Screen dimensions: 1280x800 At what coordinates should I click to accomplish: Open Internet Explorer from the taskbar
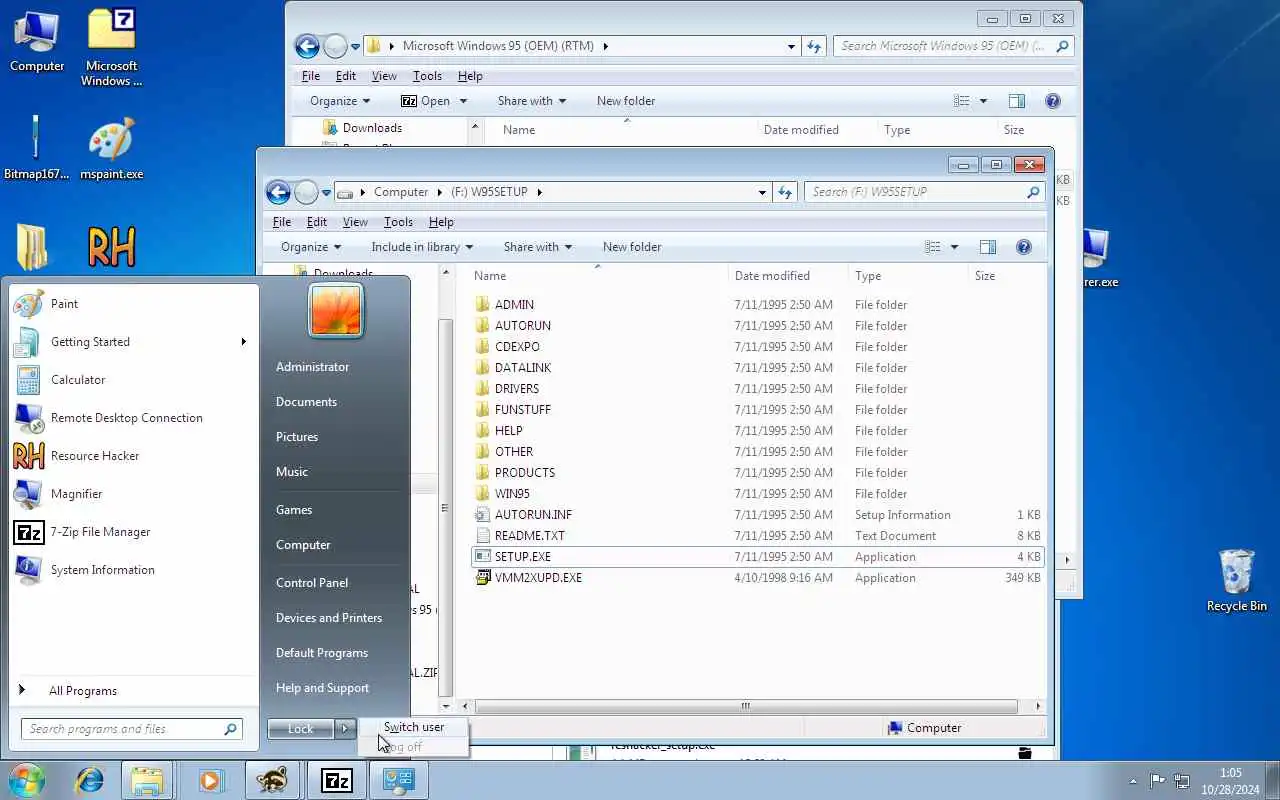click(89, 780)
